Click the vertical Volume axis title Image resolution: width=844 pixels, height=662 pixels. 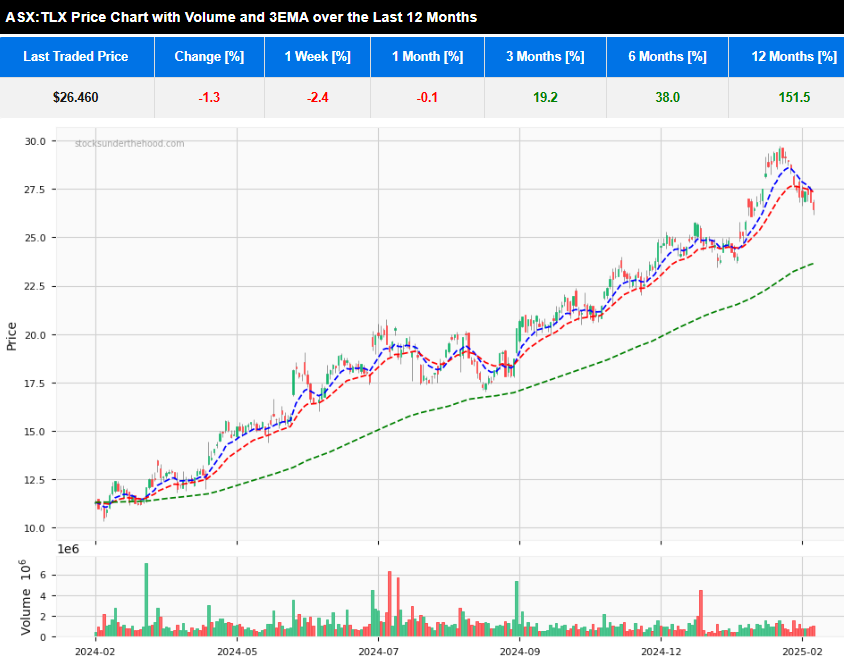[25, 597]
